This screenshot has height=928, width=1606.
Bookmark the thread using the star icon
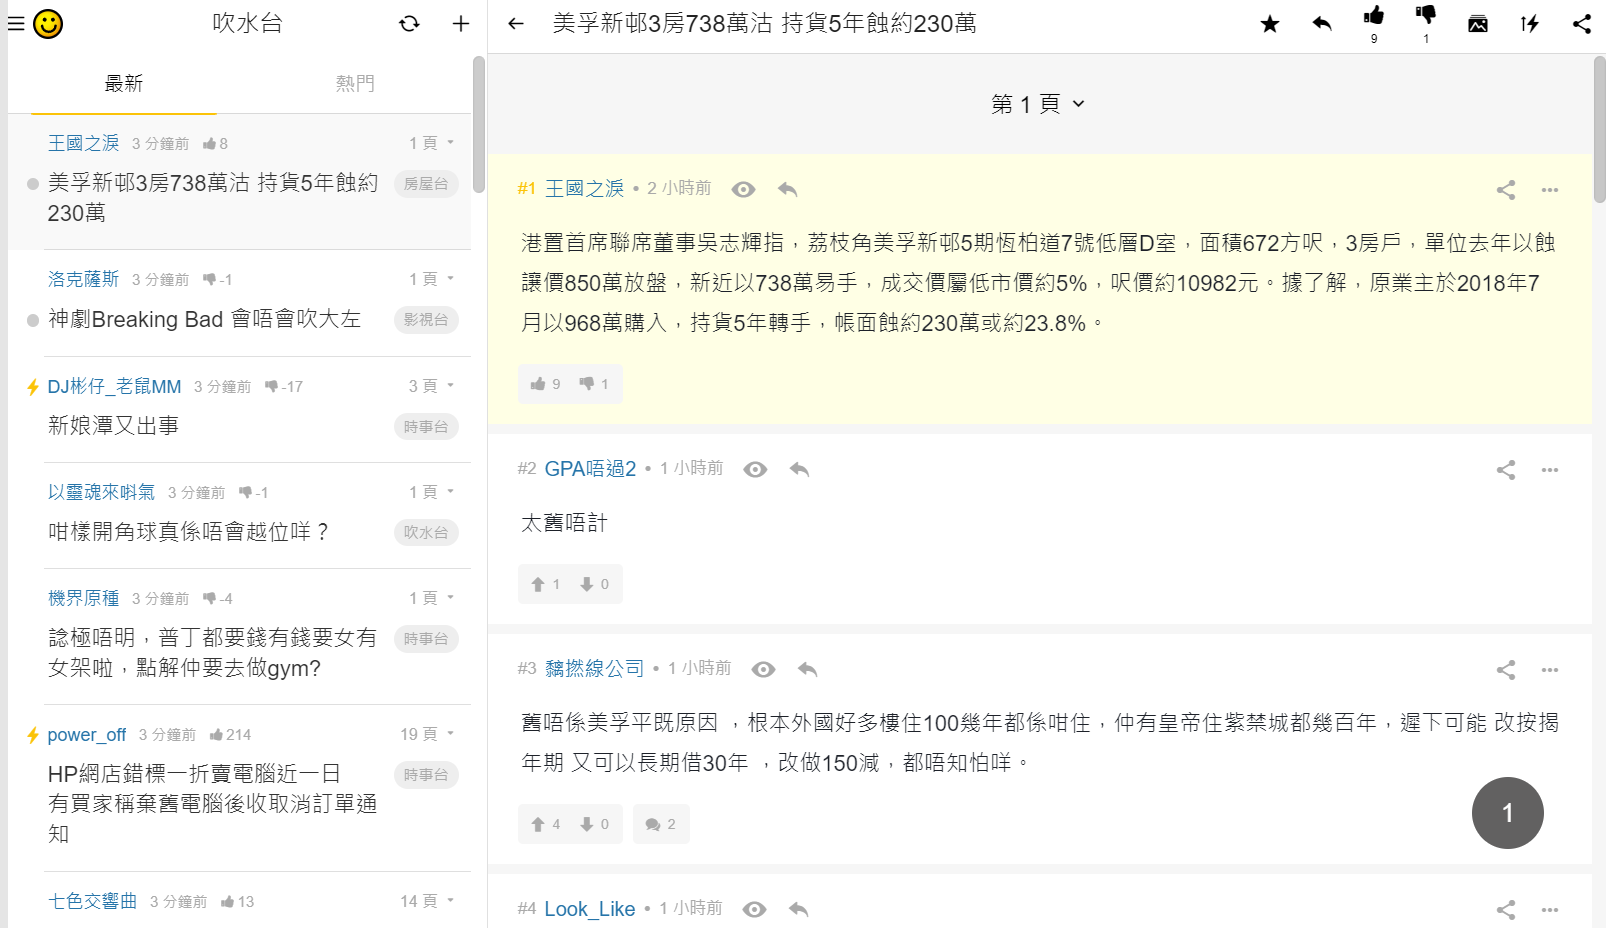click(x=1269, y=23)
